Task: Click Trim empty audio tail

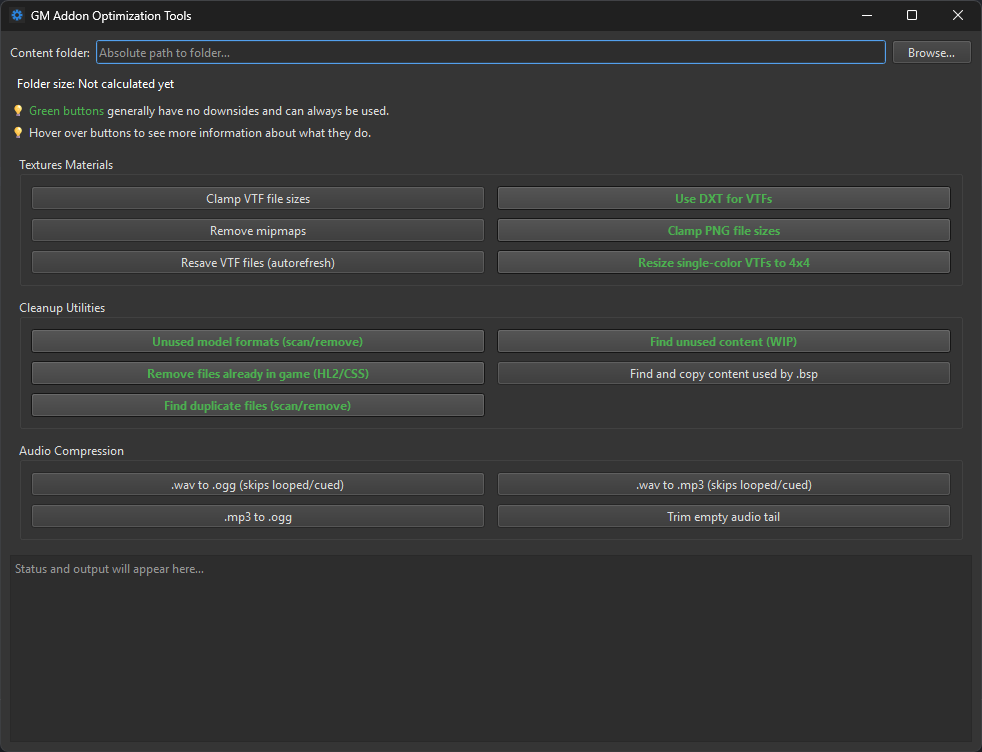Action: click(x=723, y=517)
